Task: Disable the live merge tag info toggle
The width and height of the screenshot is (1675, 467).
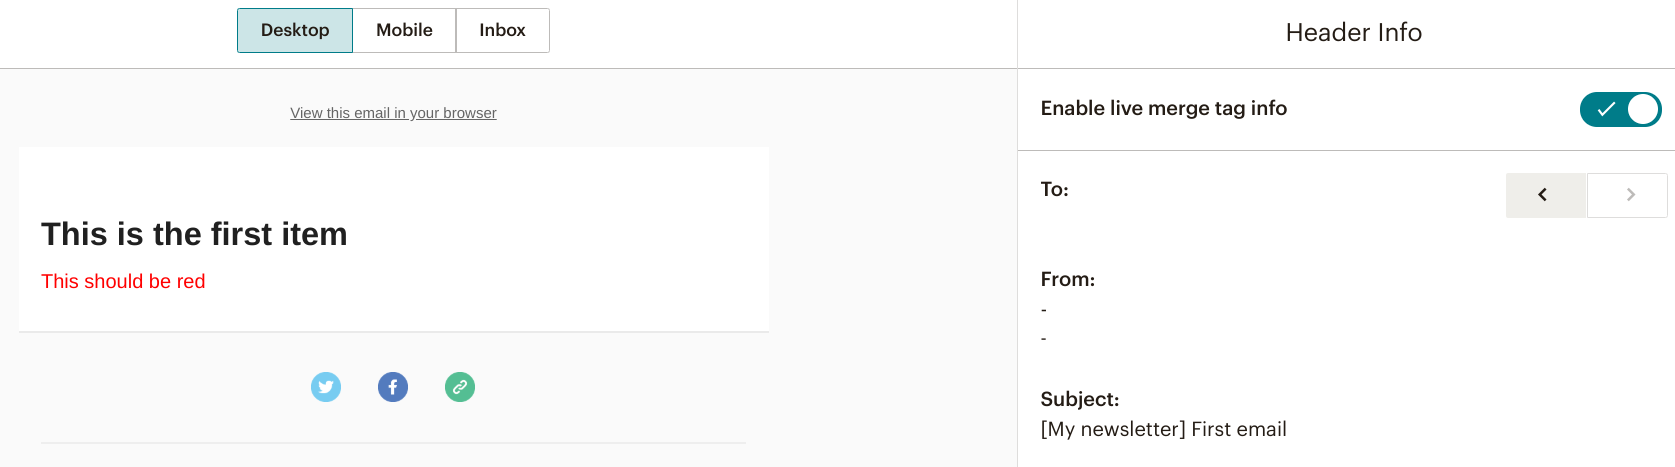Action: click(1620, 109)
